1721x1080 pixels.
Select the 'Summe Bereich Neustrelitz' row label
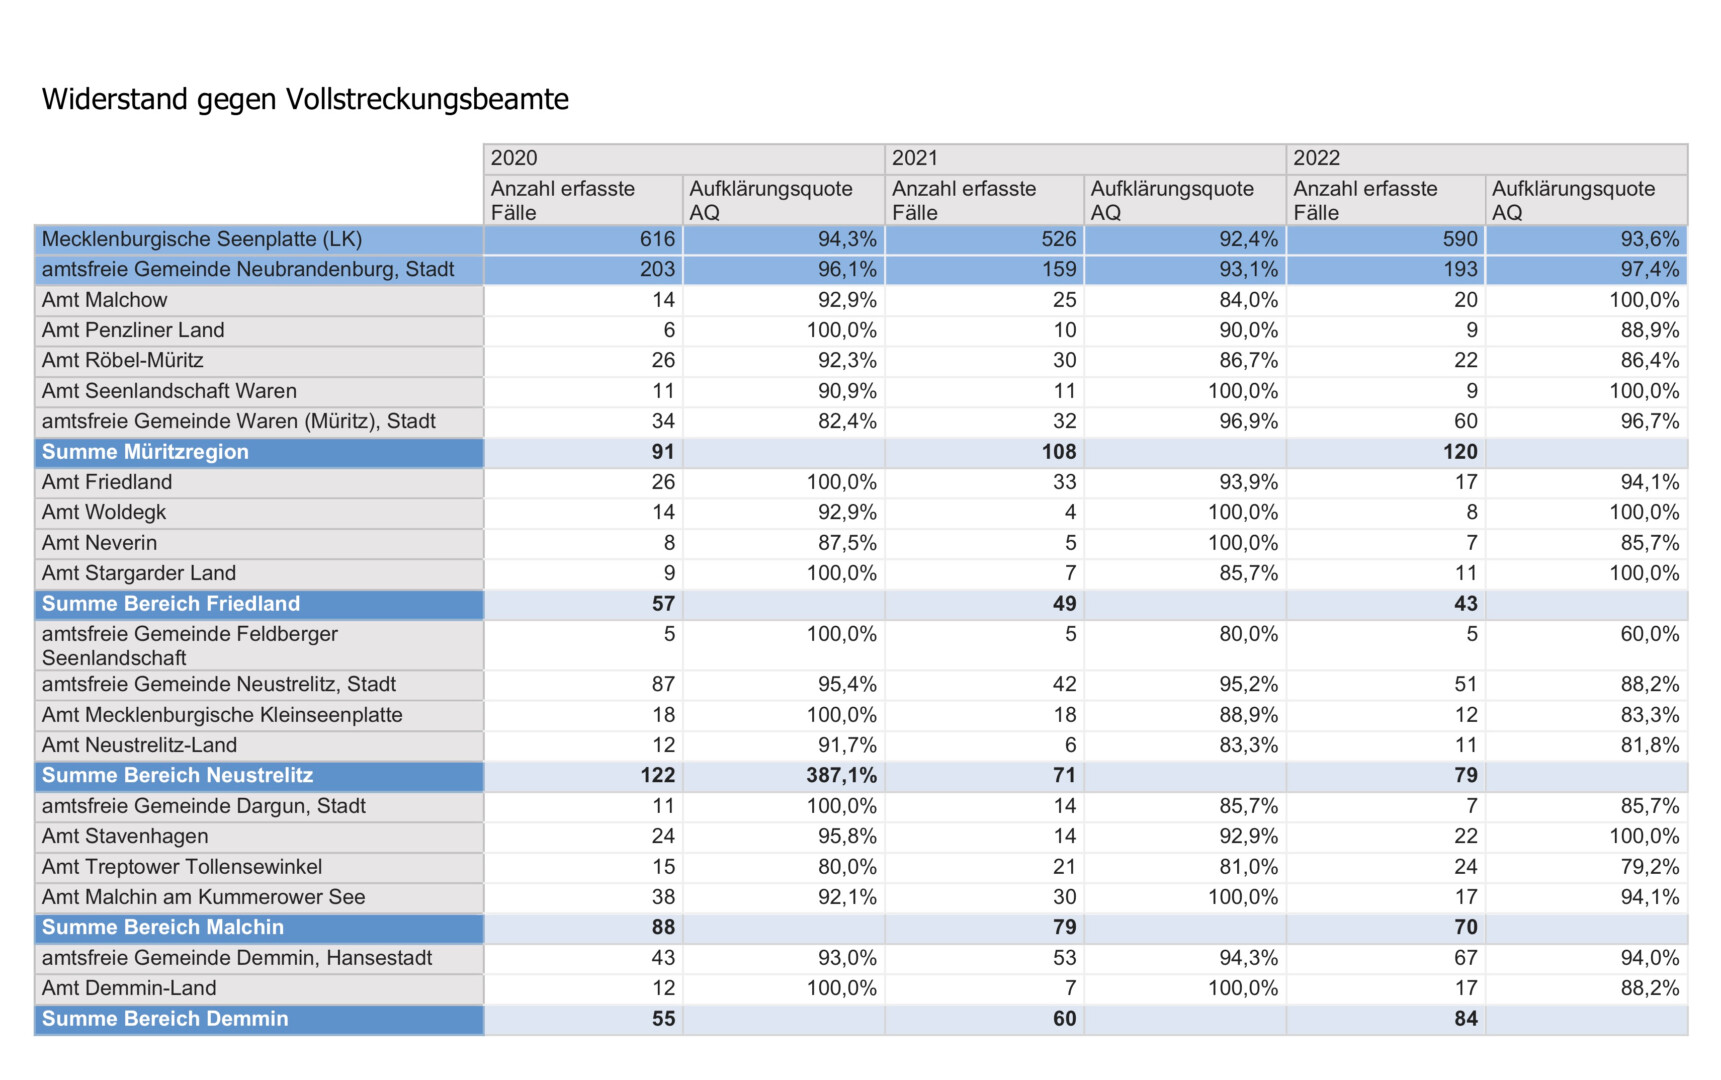click(177, 776)
